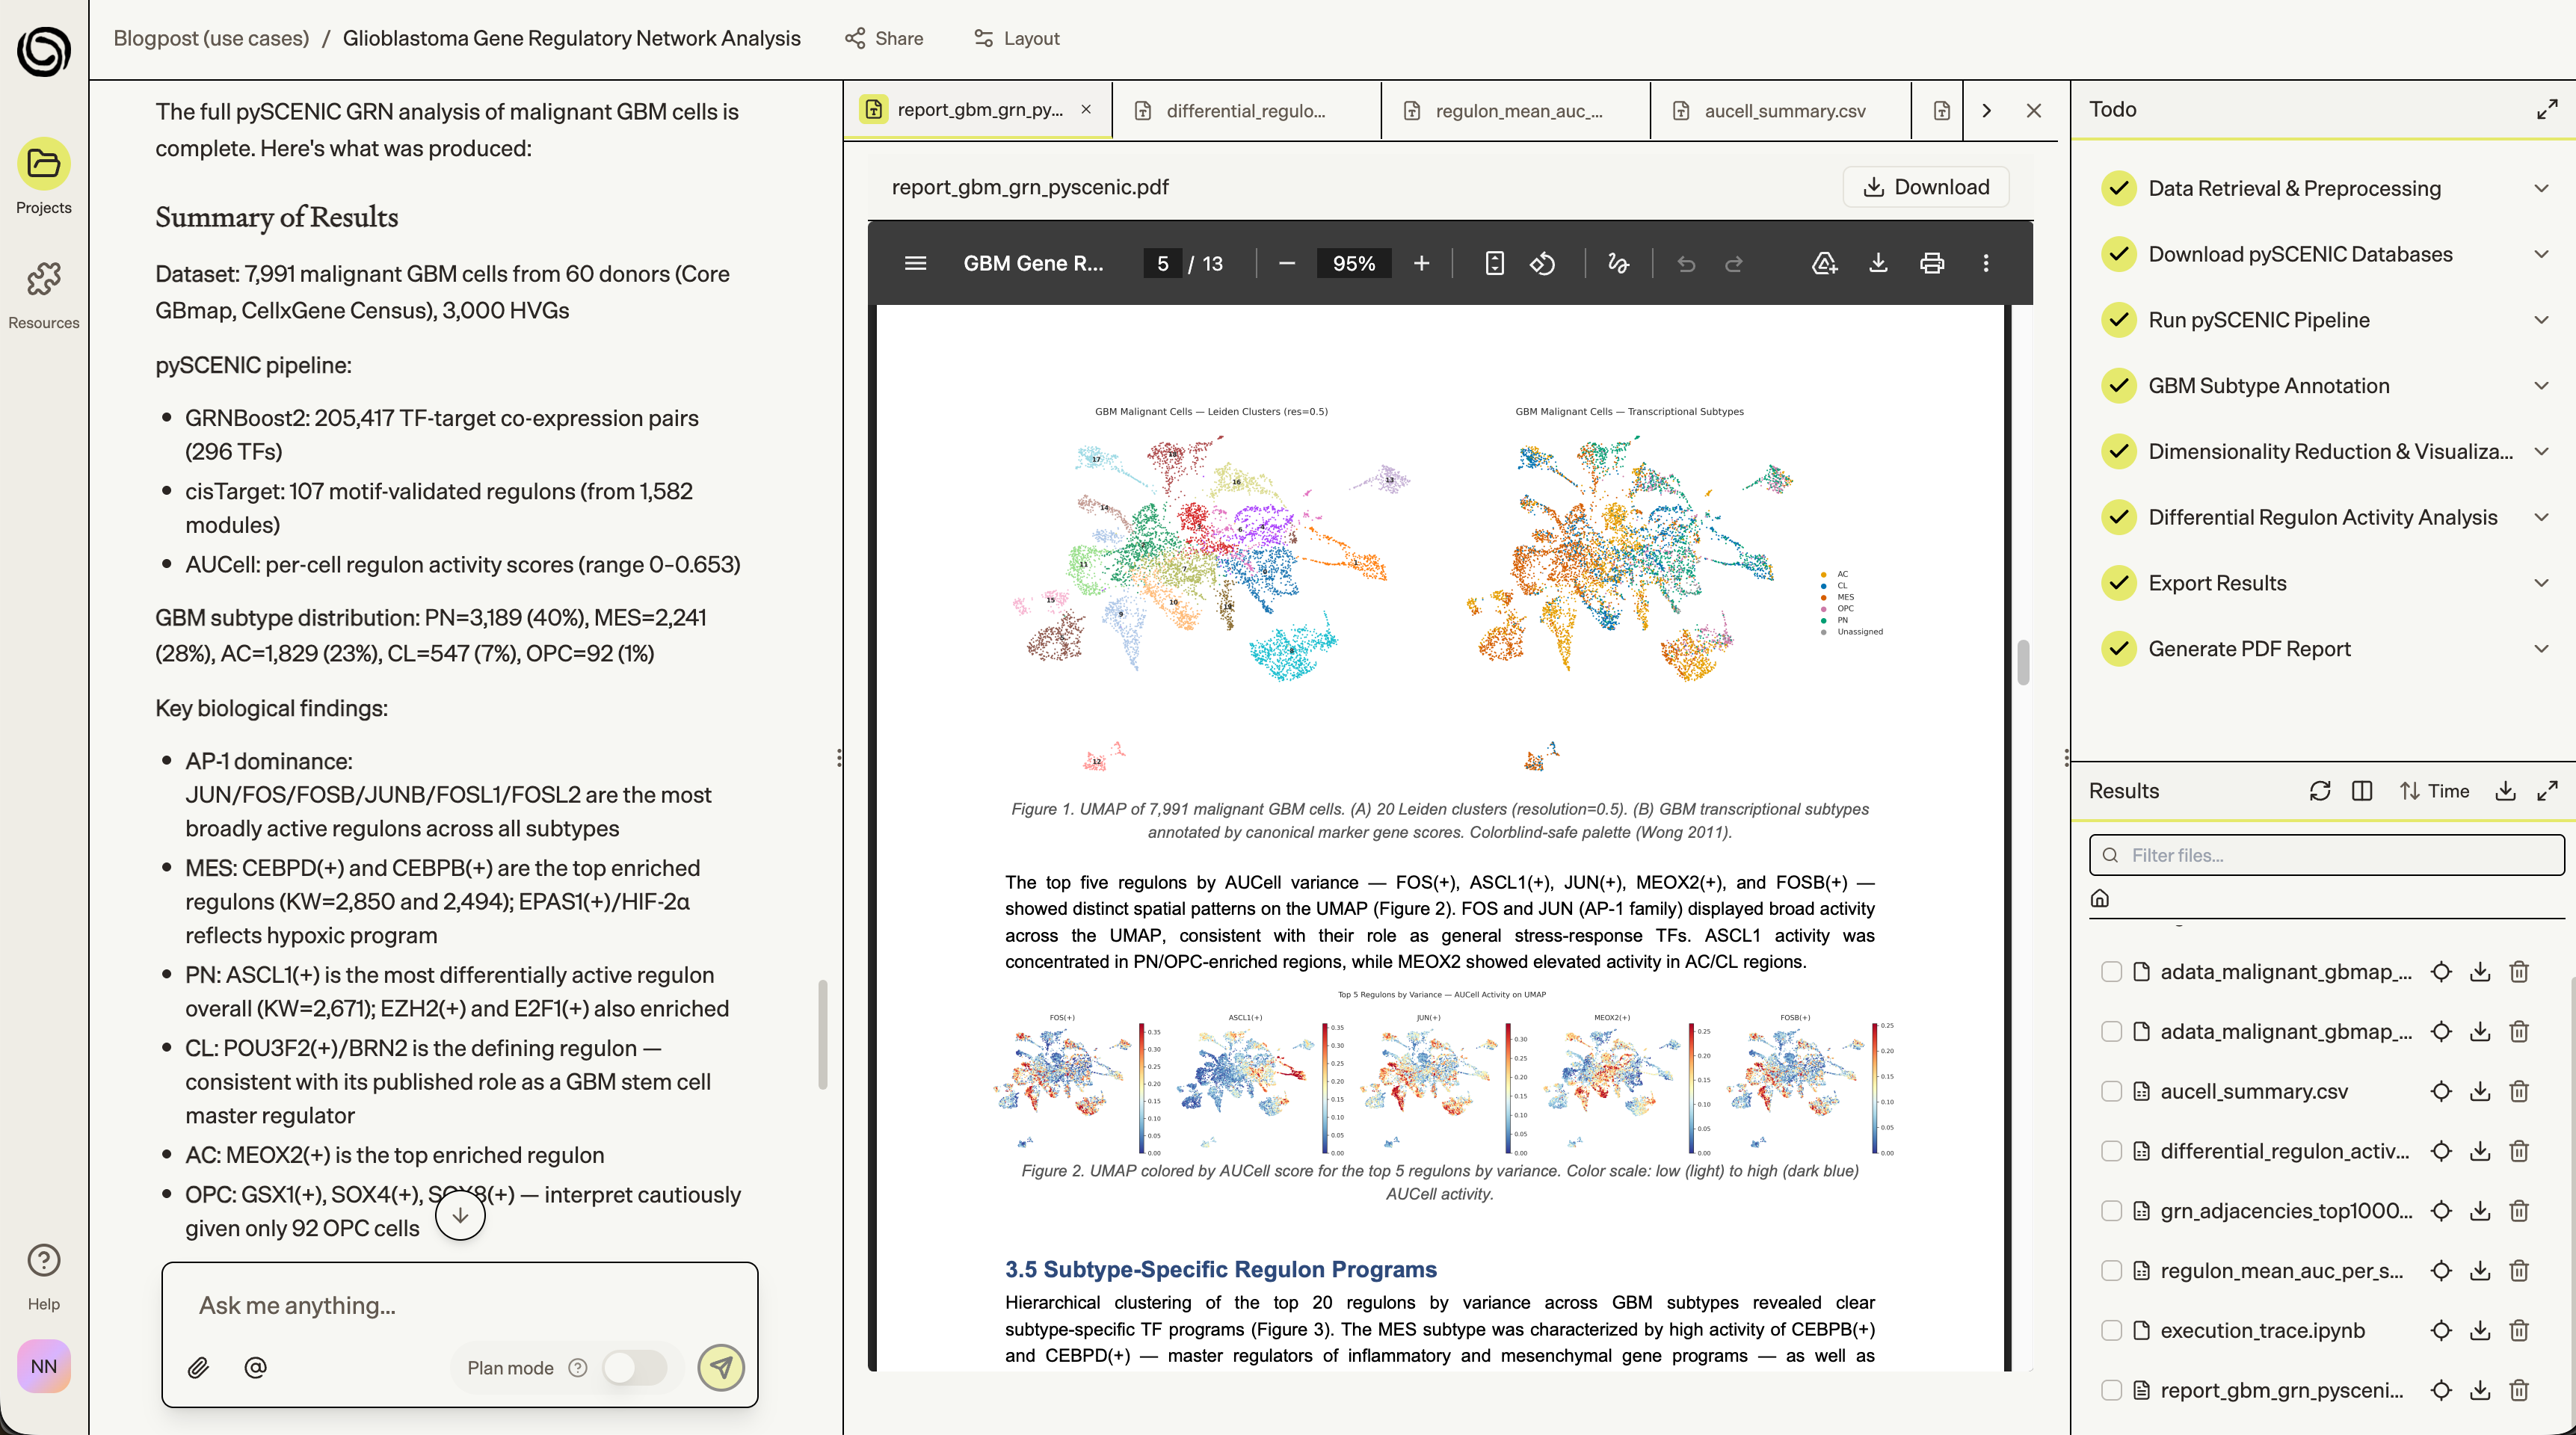
Task: Expand Differential Regulon Activity Analysis todo
Action: click(2541, 517)
